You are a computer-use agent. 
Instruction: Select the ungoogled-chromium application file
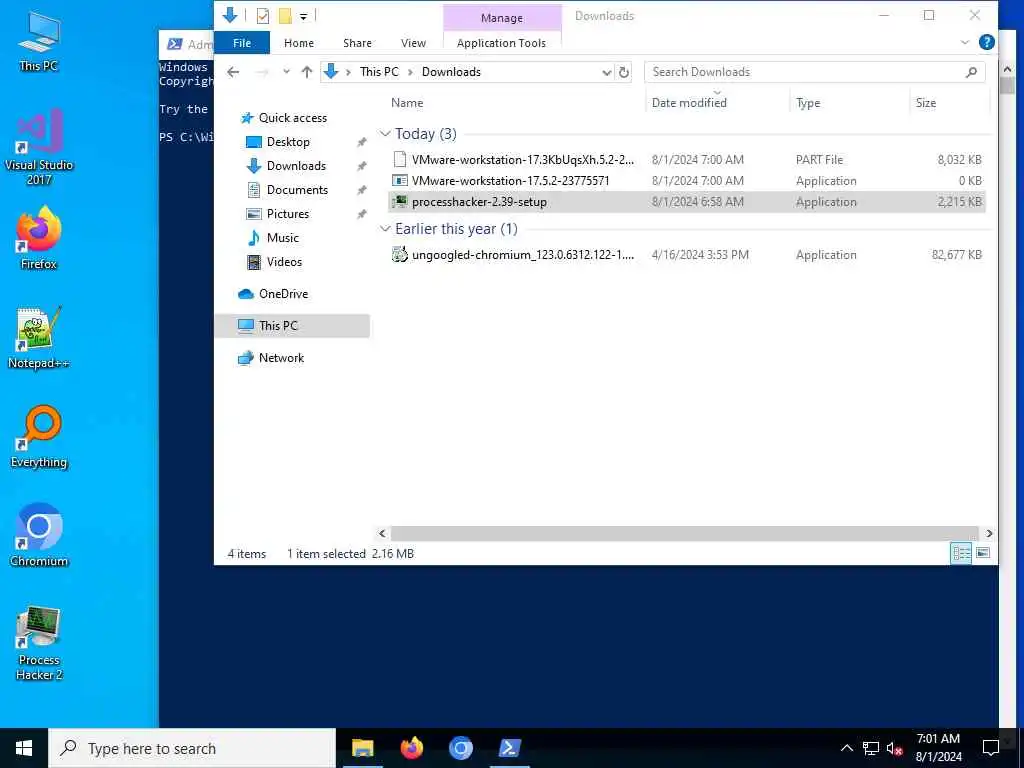(686, 255)
